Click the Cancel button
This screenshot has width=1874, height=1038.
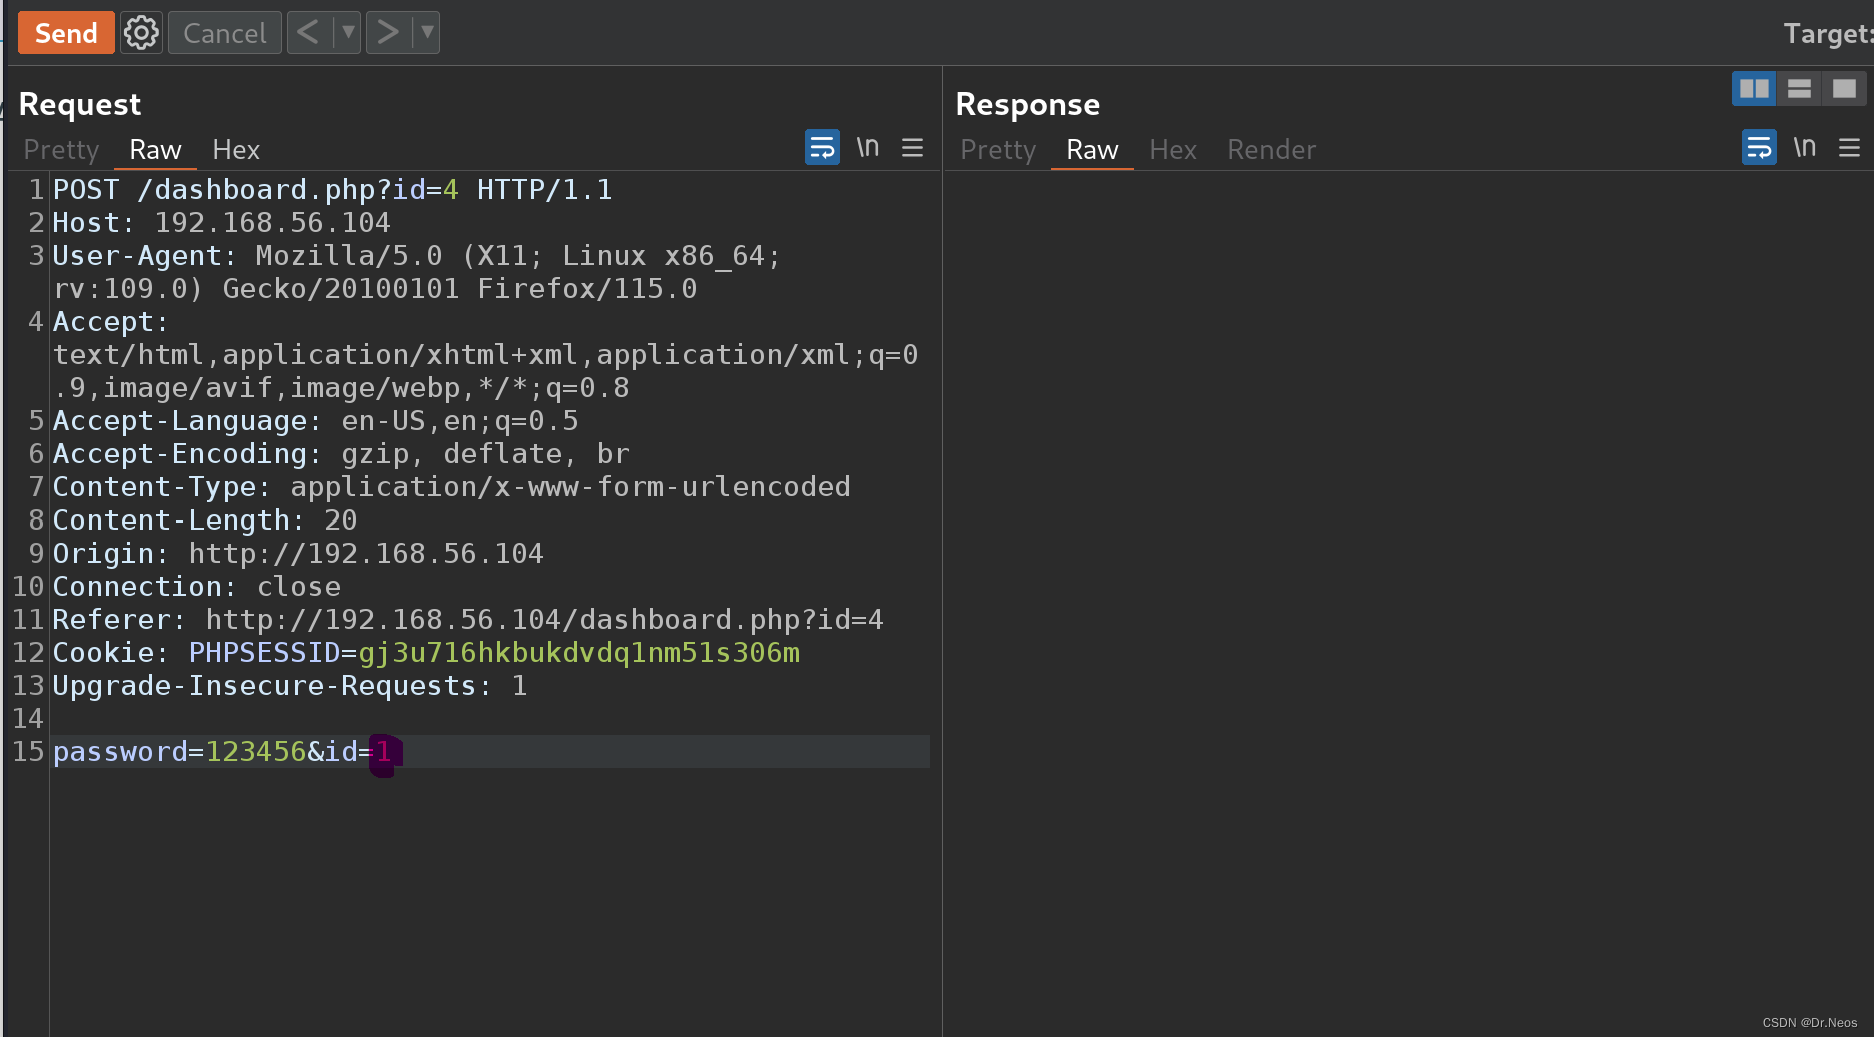[x=225, y=33]
